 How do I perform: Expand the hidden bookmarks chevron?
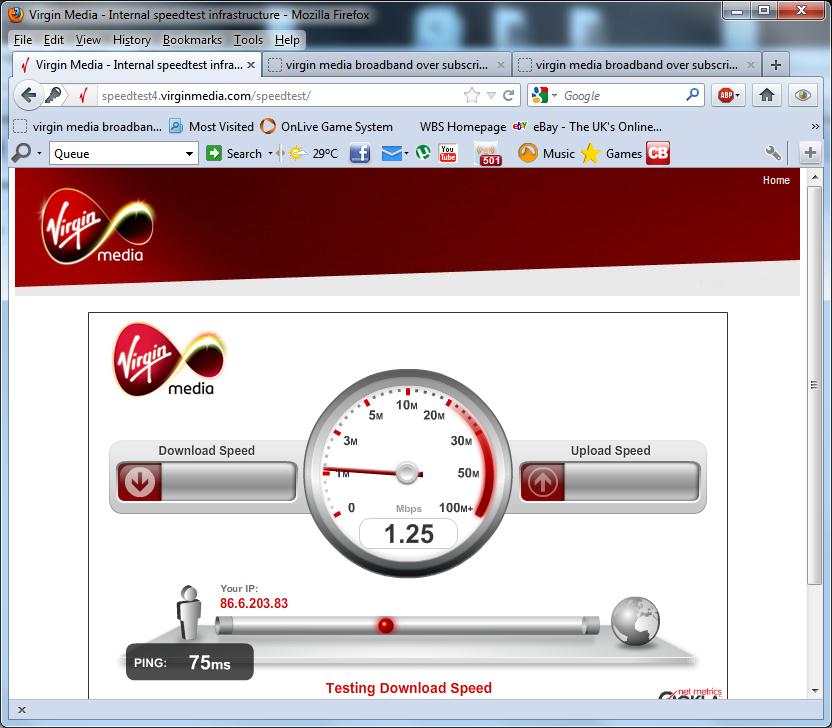pos(816,126)
